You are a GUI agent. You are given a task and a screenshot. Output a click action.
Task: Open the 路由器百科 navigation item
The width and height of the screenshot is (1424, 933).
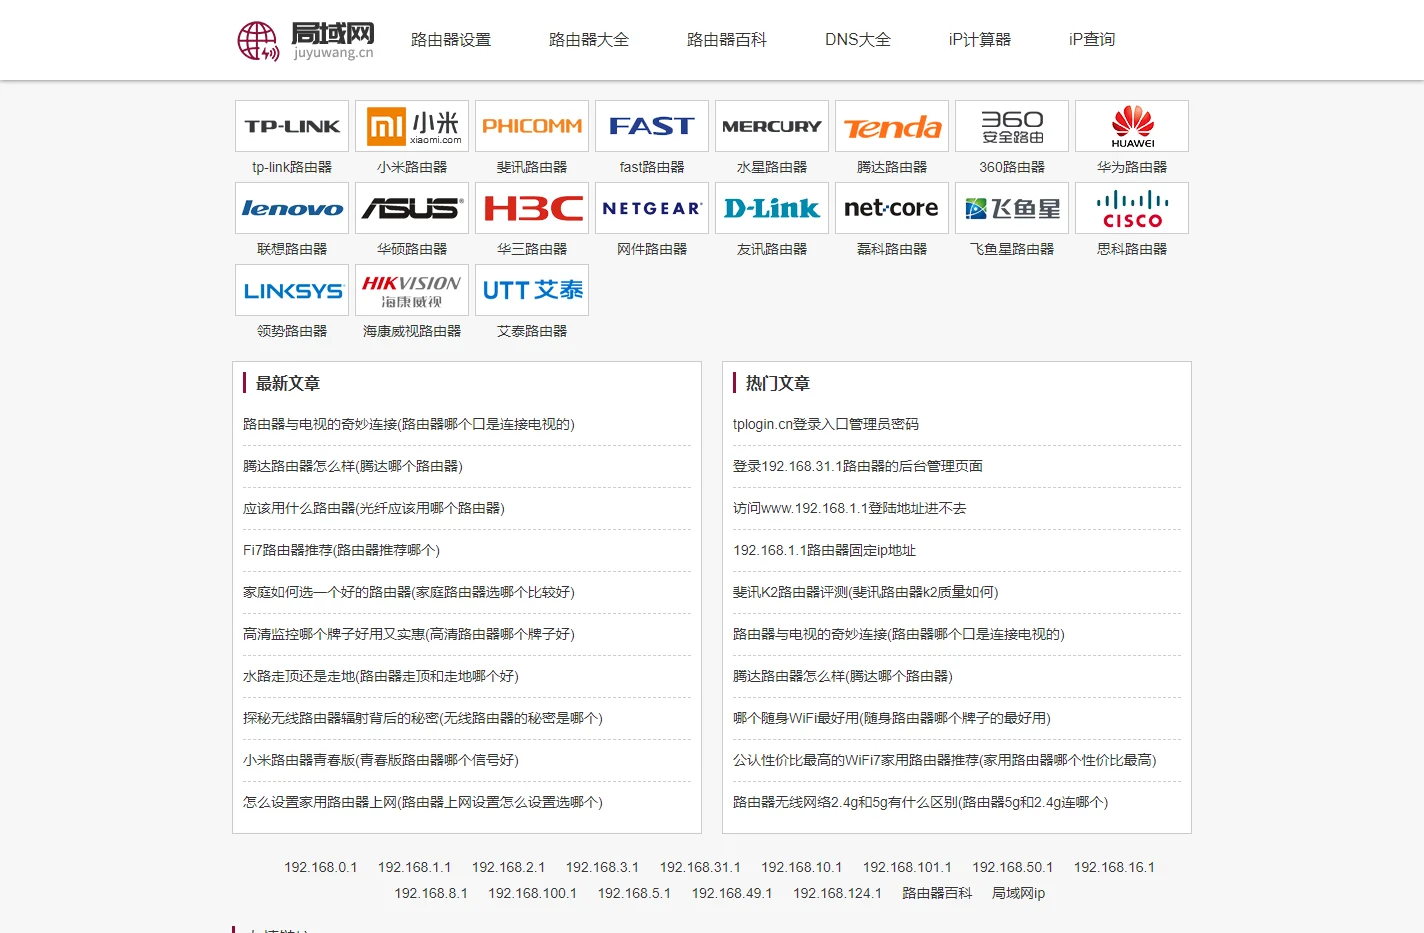tap(727, 40)
